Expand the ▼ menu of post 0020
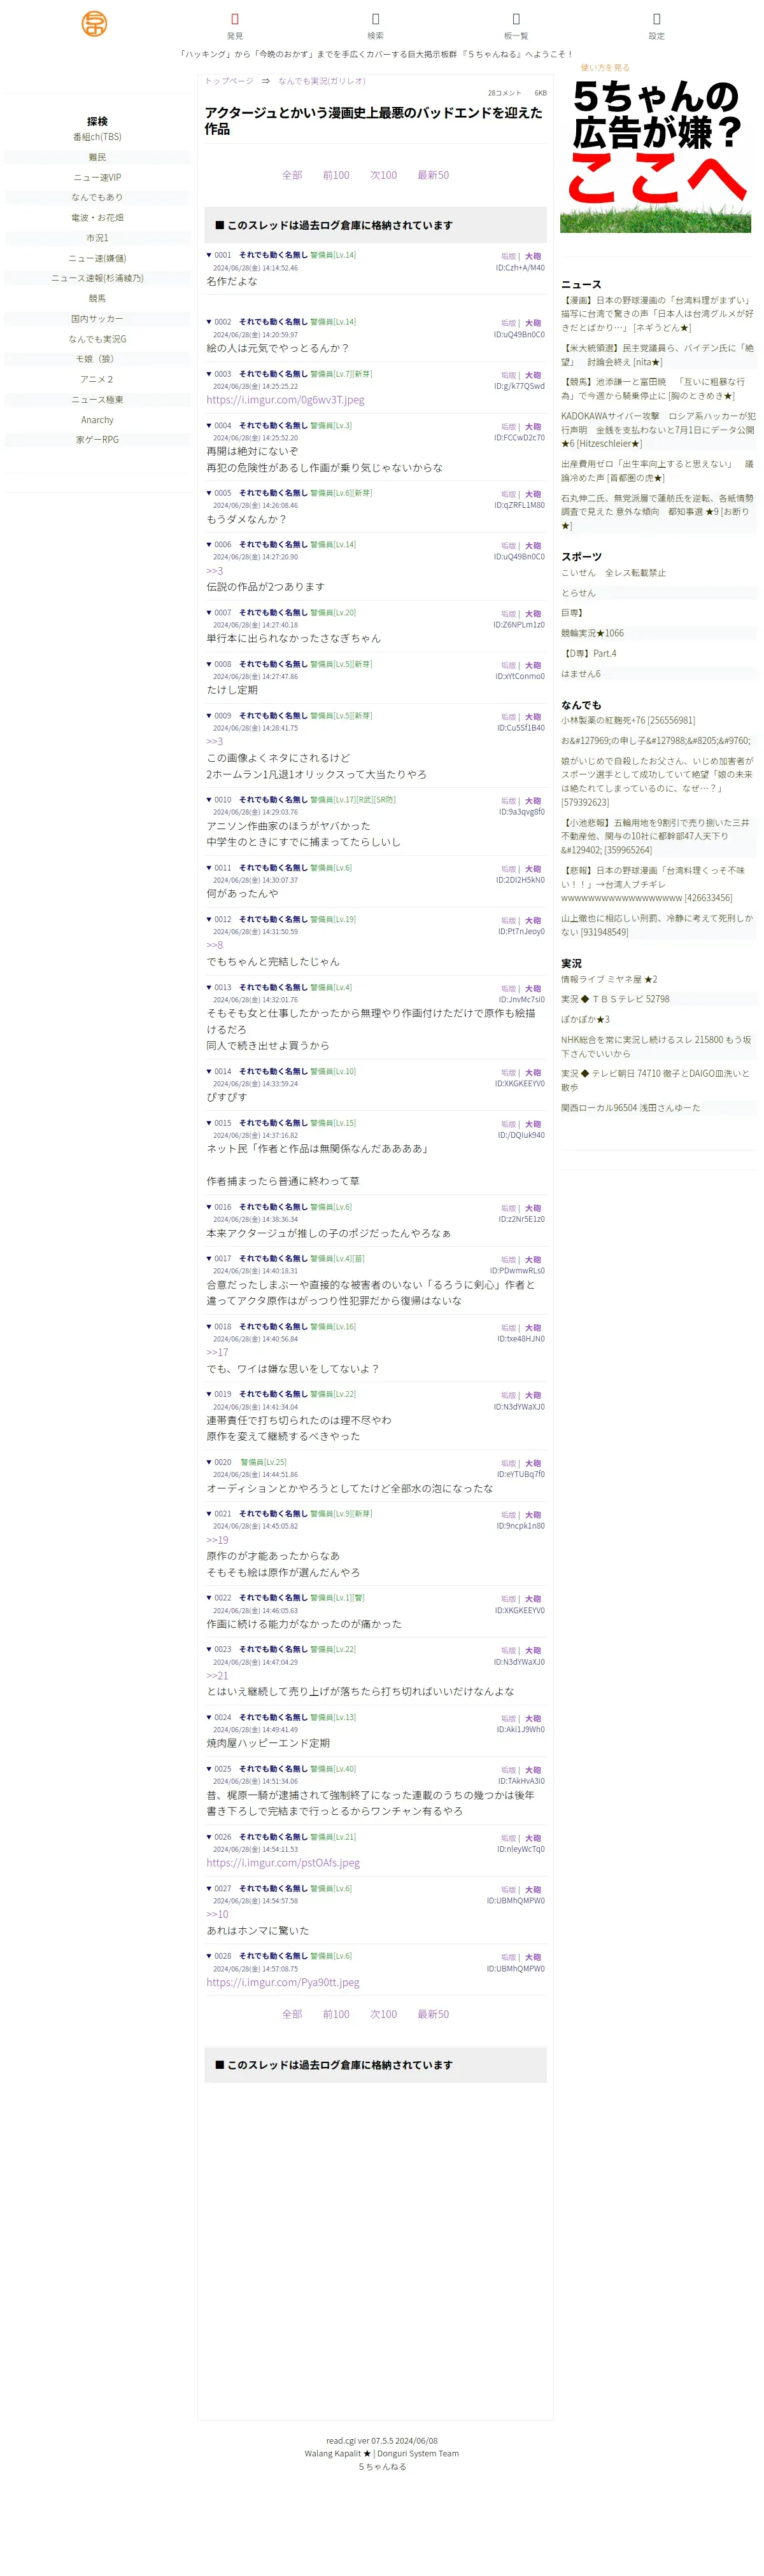This screenshot has width=764, height=2576. 209,1462
